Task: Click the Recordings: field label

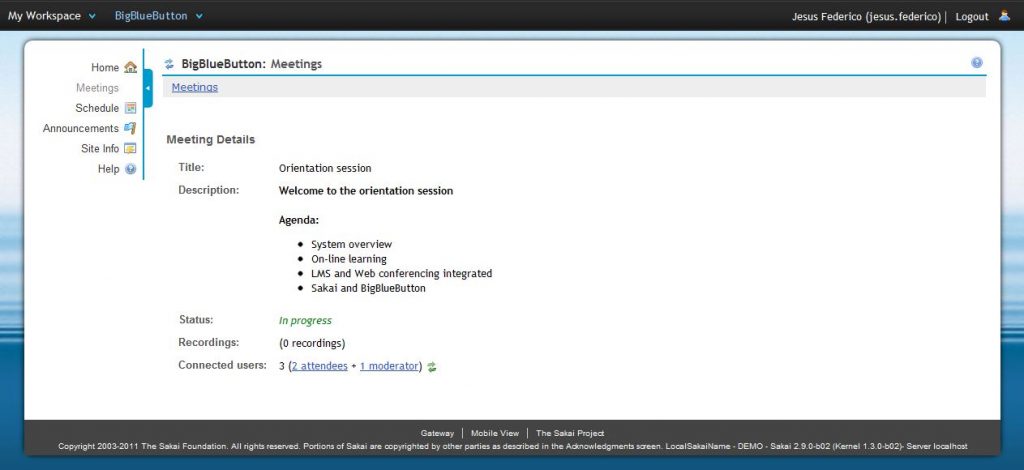Action: [209, 342]
